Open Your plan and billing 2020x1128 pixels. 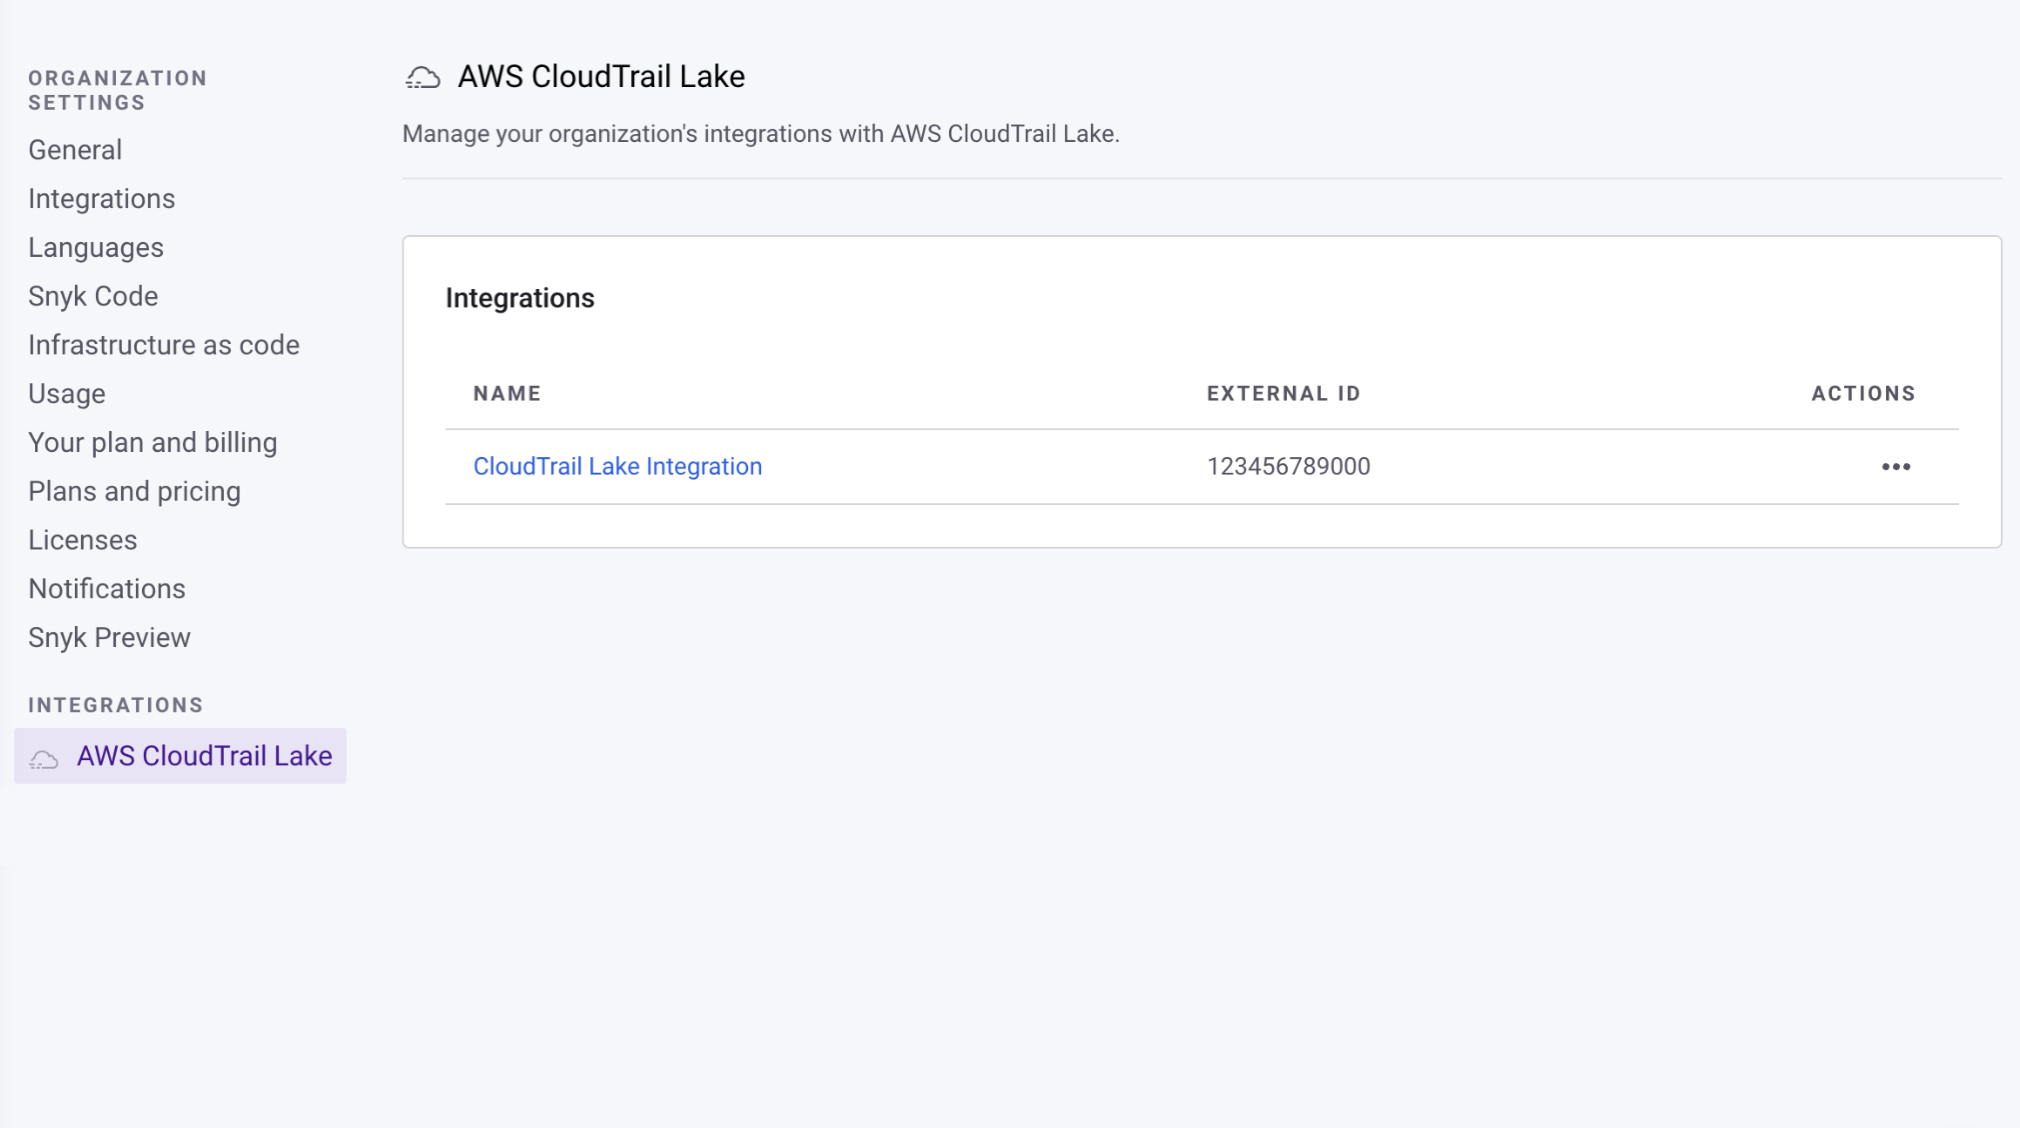click(153, 442)
